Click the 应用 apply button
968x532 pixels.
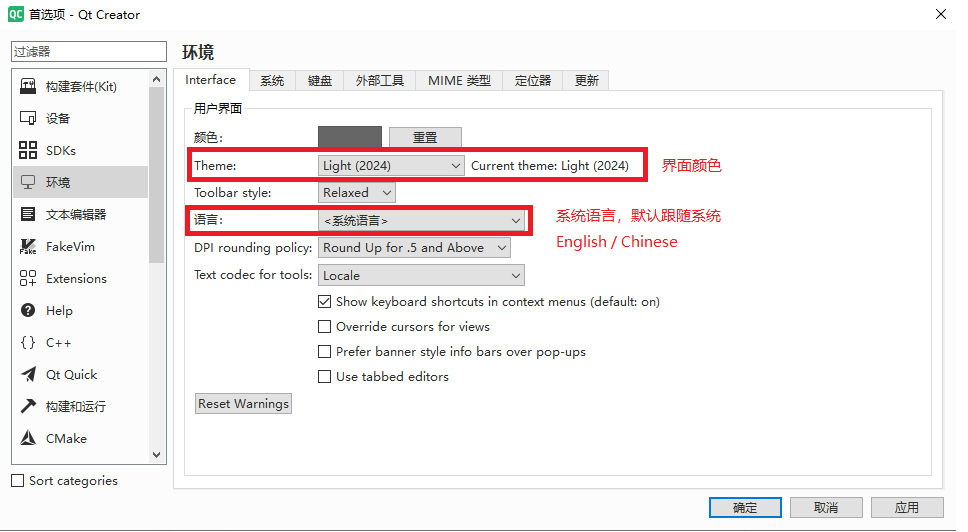click(x=907, y=507)
